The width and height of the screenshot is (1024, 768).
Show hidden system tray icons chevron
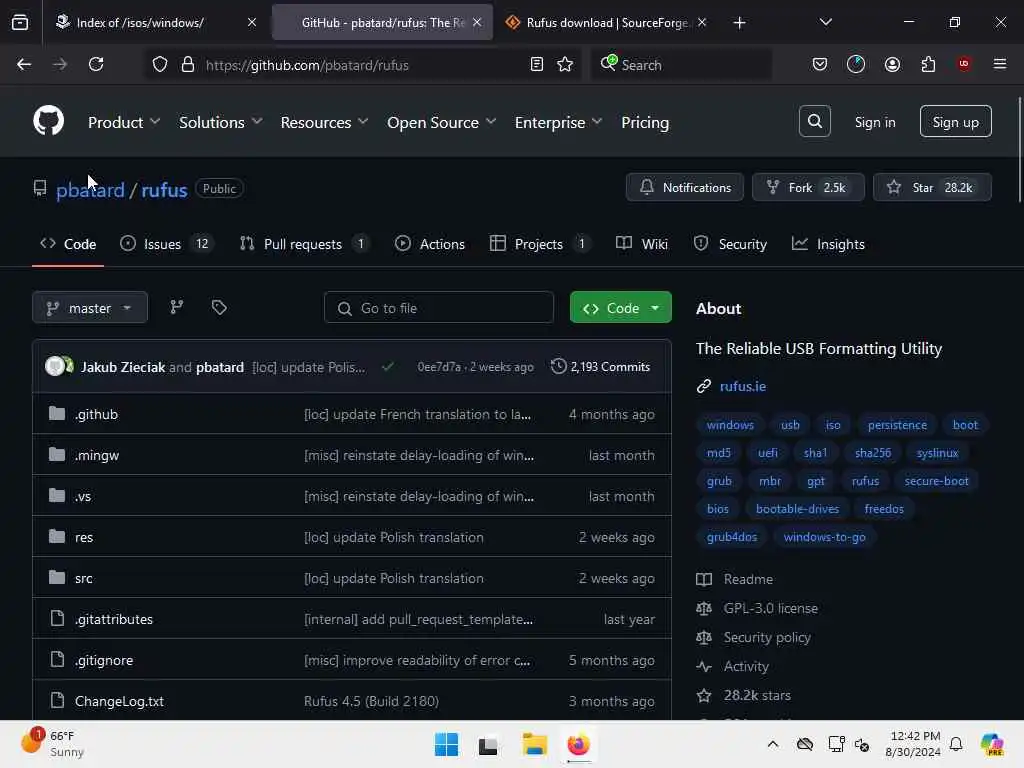click(773, 744)
